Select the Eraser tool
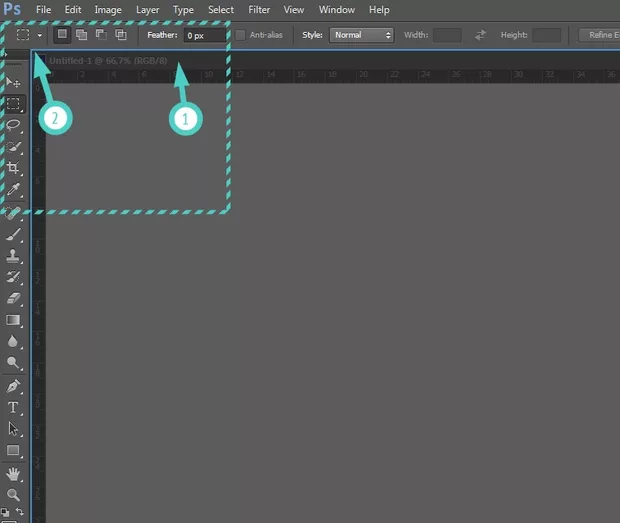This screenshot has height=523, width=620. click(14, 299)
